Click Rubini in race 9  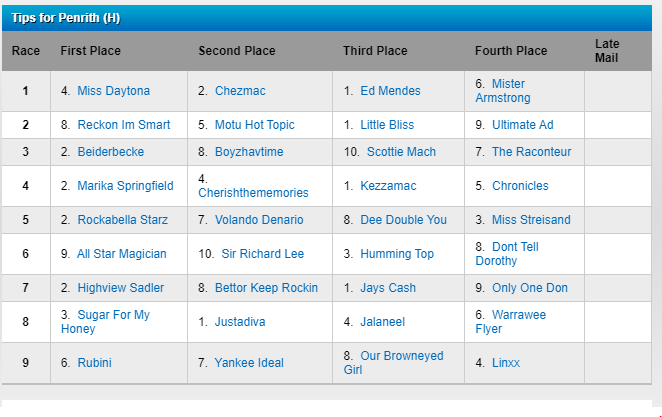coord(94,363)
